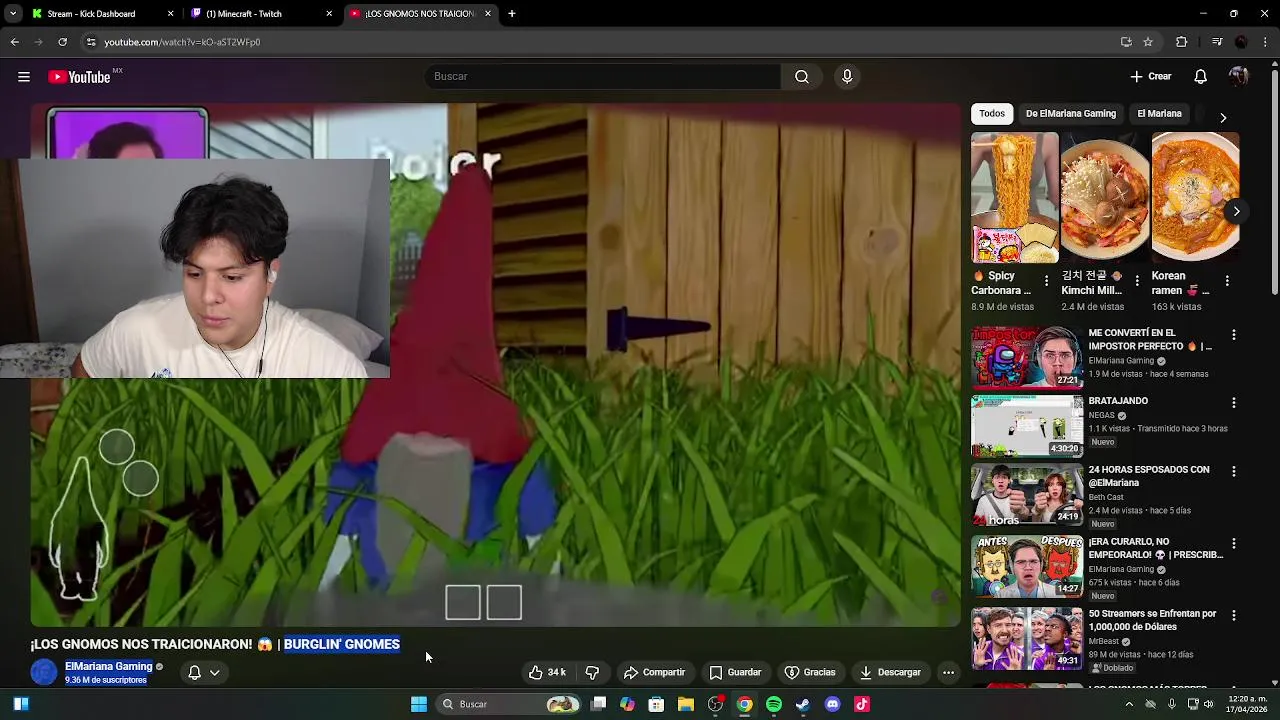Open more actions three-dot menu under video
This screenshot has width=1280, height=720.
click(x=948, y=673)
